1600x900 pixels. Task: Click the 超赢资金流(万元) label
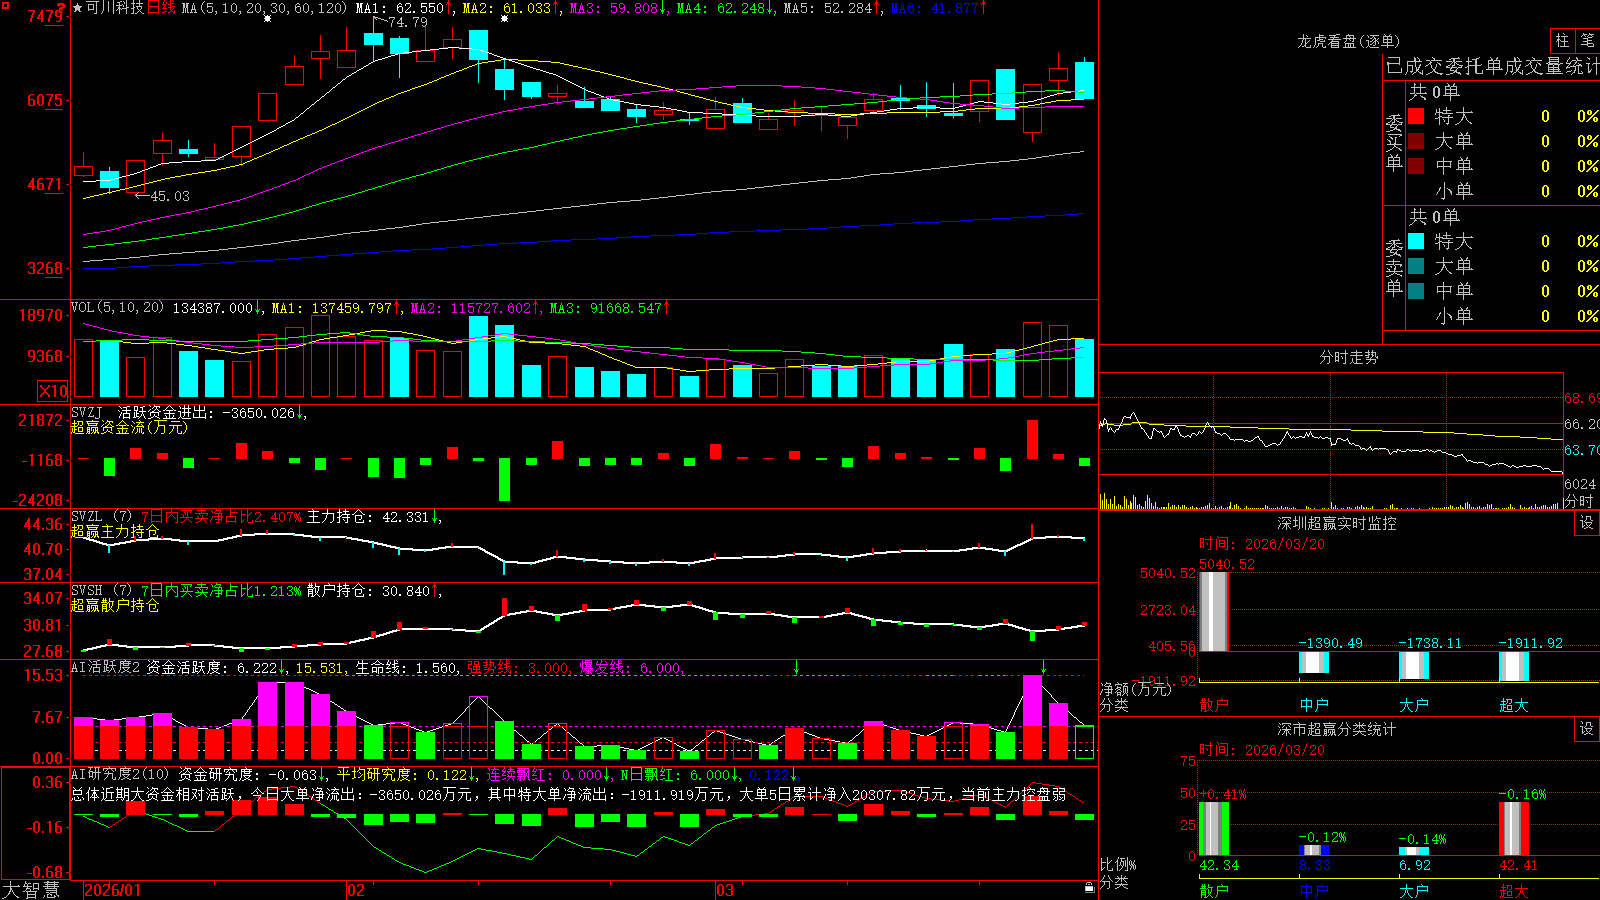click(129, 427)
